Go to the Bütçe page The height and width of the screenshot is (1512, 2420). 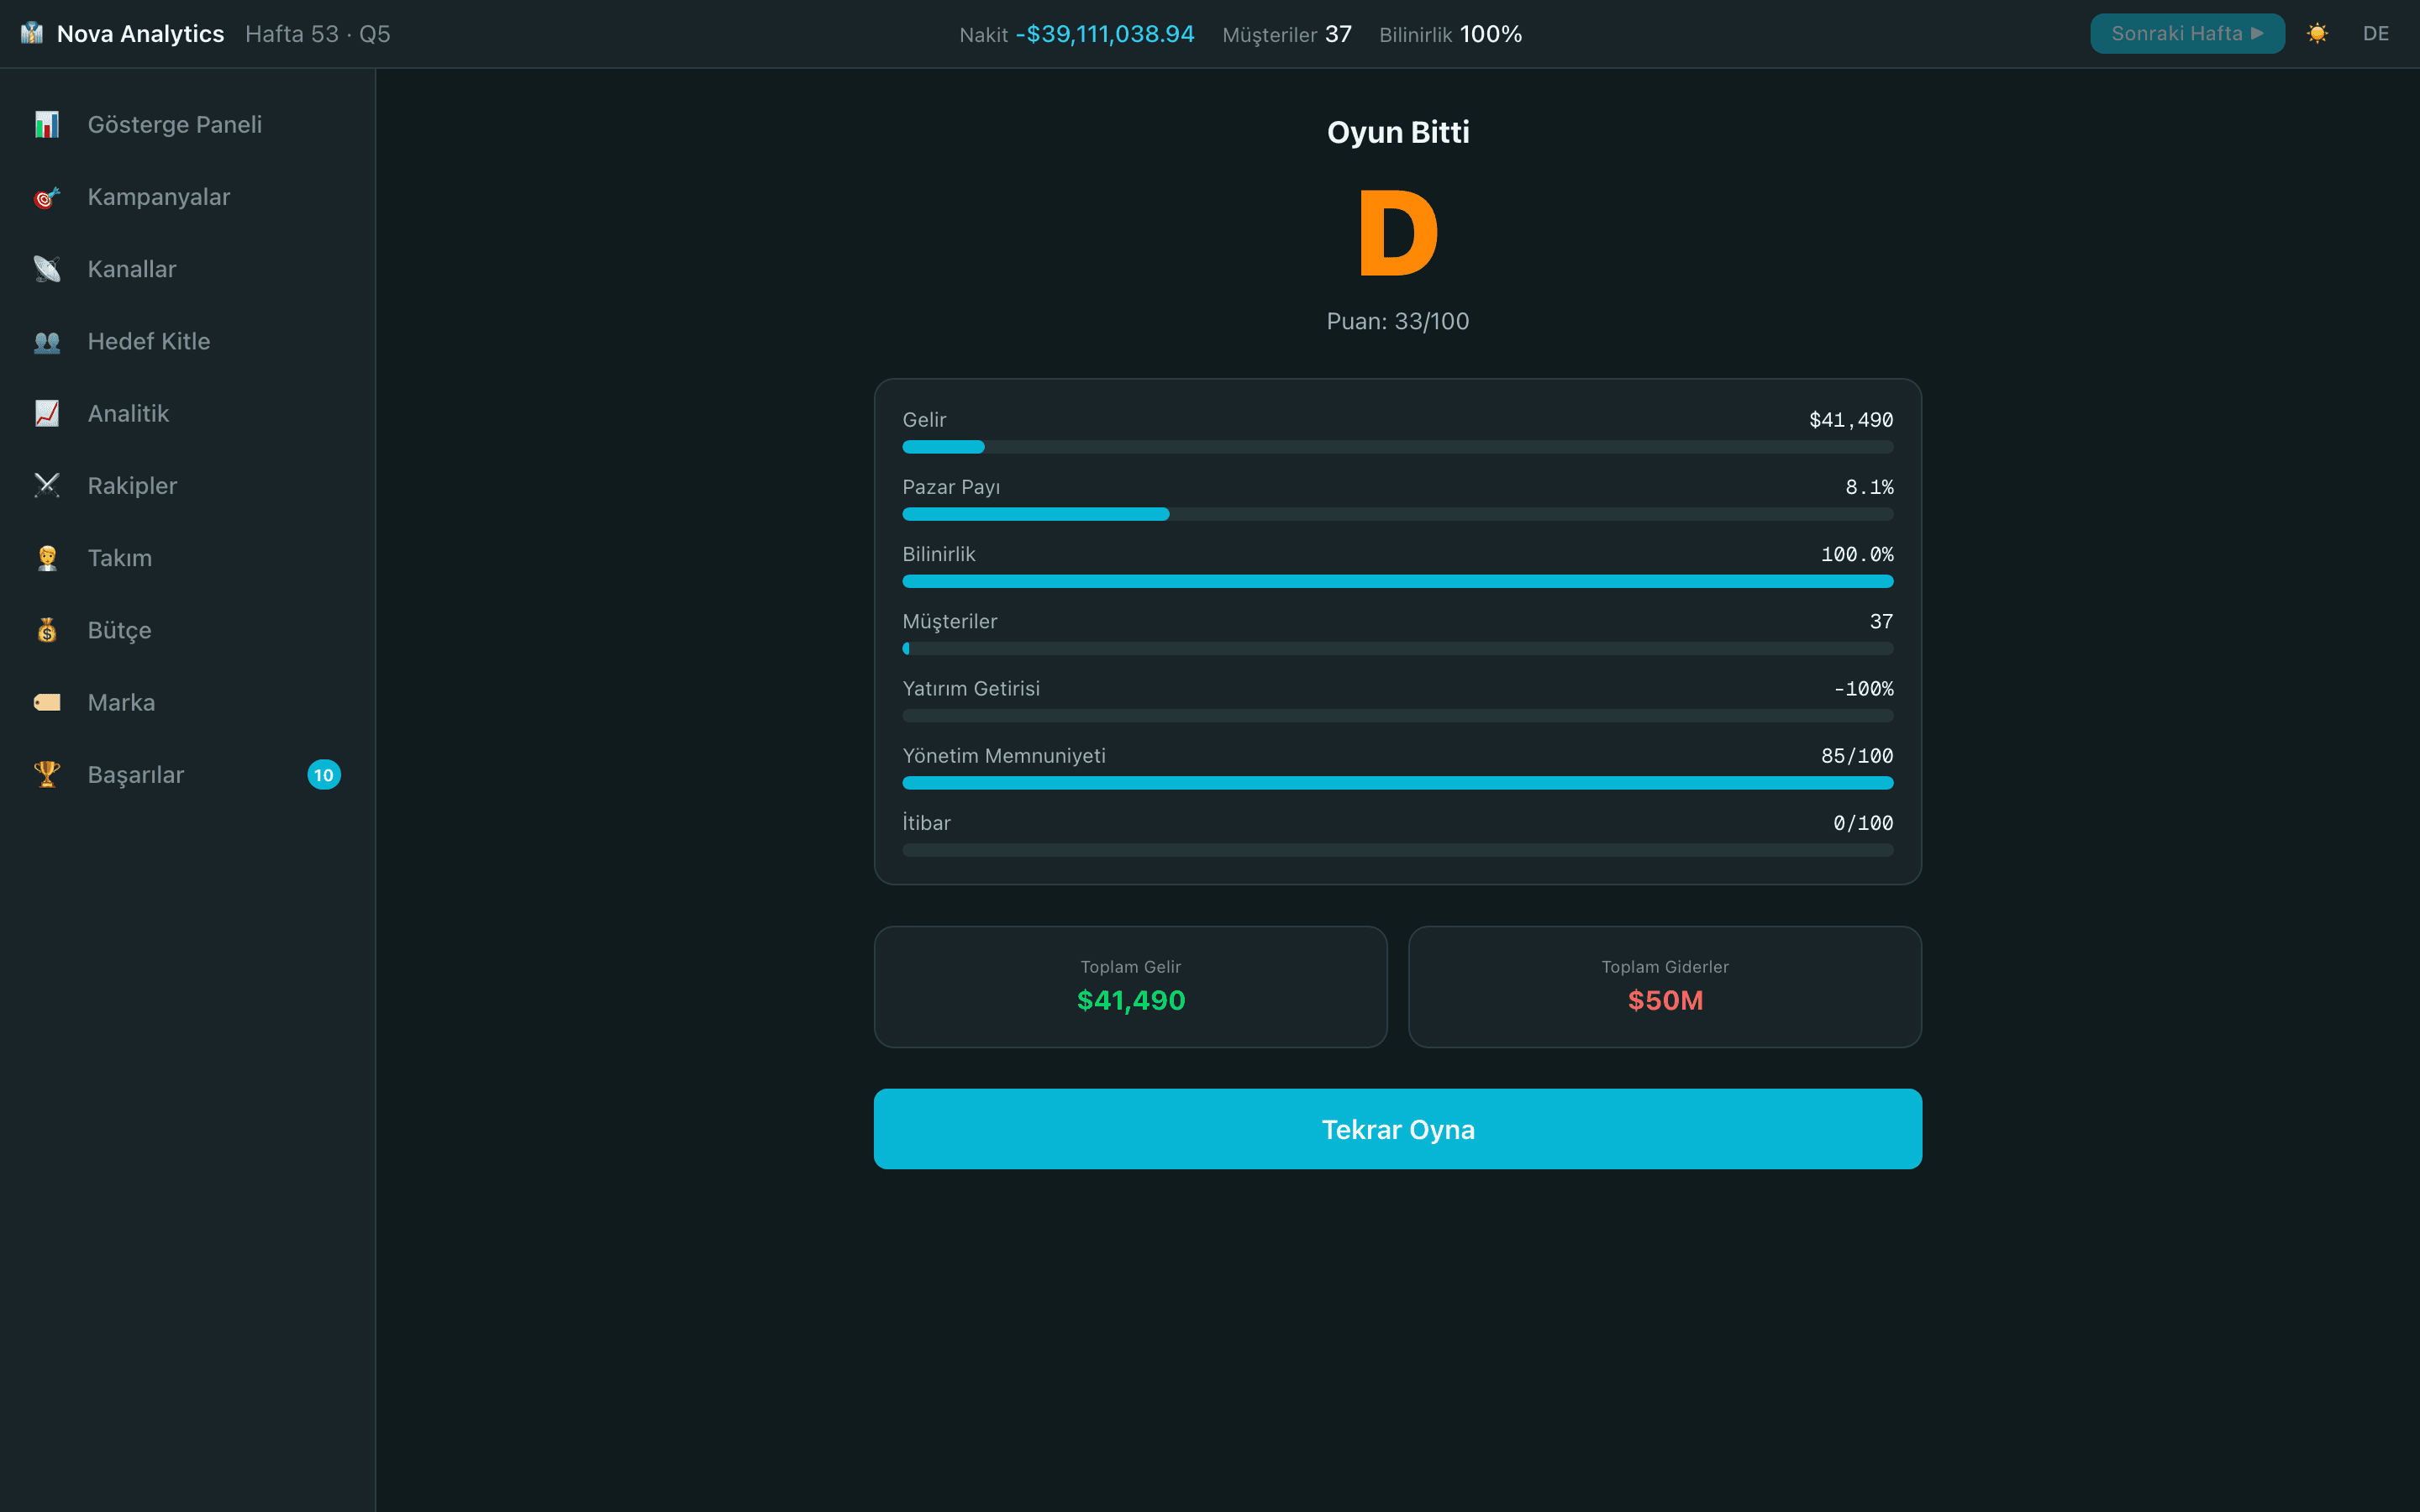point(187,630)
